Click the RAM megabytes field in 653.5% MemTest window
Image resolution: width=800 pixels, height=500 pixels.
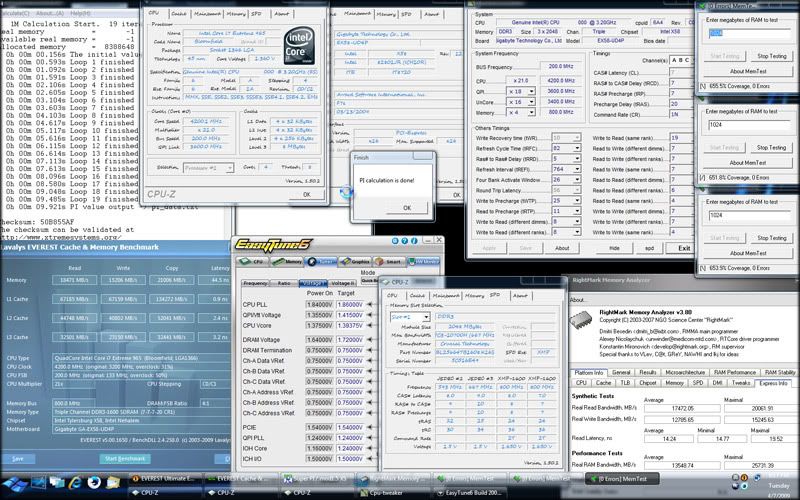tap(750, 216)
